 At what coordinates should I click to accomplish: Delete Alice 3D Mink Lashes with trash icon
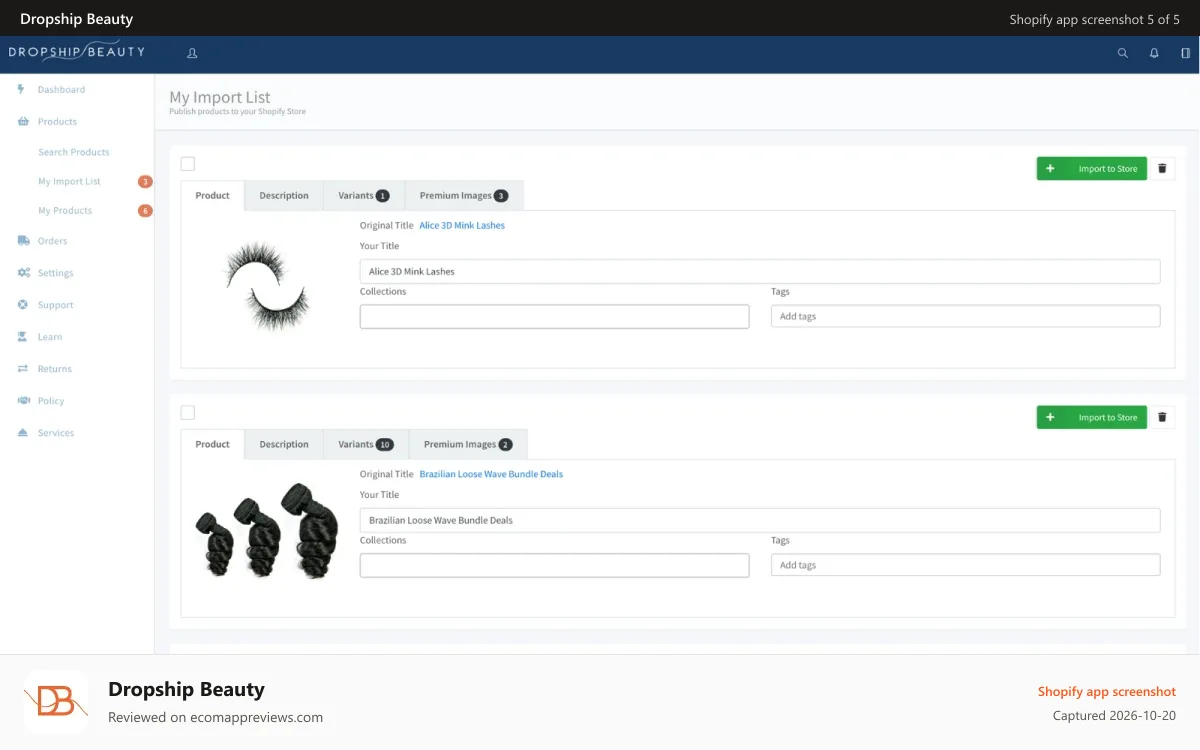(x=1162, y=168)
